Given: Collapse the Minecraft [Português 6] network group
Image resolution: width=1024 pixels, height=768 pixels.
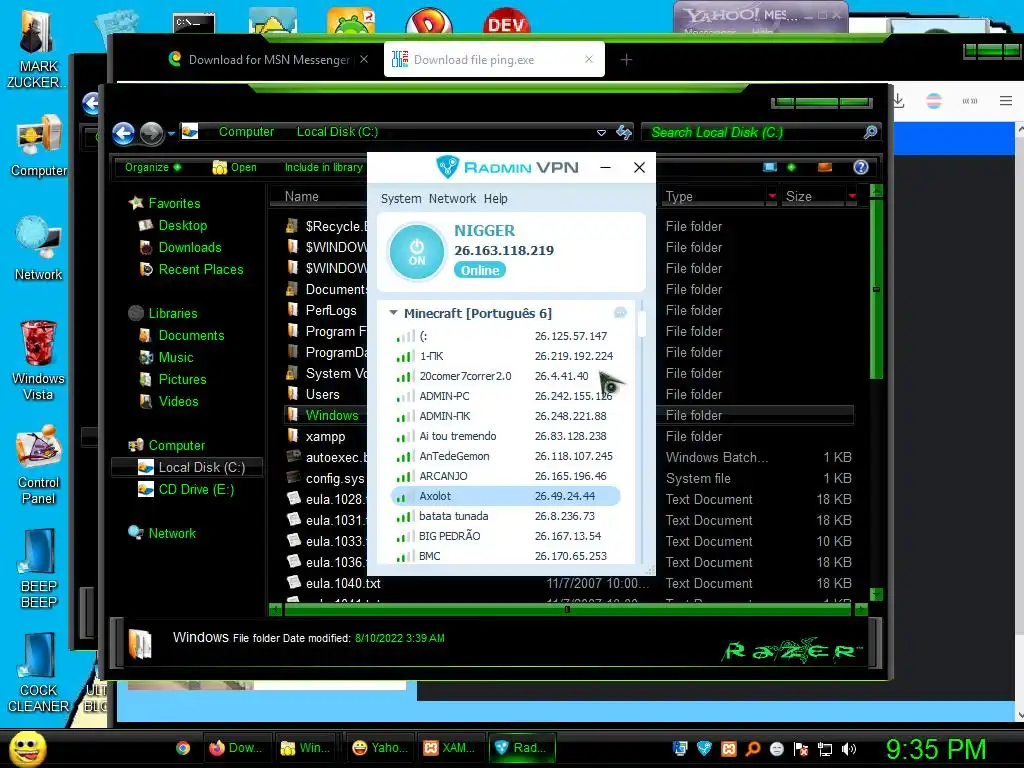Looking at the screenshot, I should coord(393,313).
